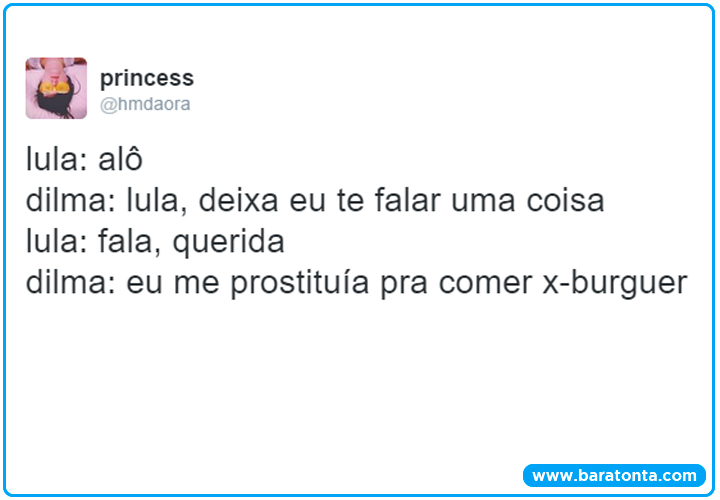
Task: Select the line starting "dilma: lula, deixa"
Action: click(315, 202)
